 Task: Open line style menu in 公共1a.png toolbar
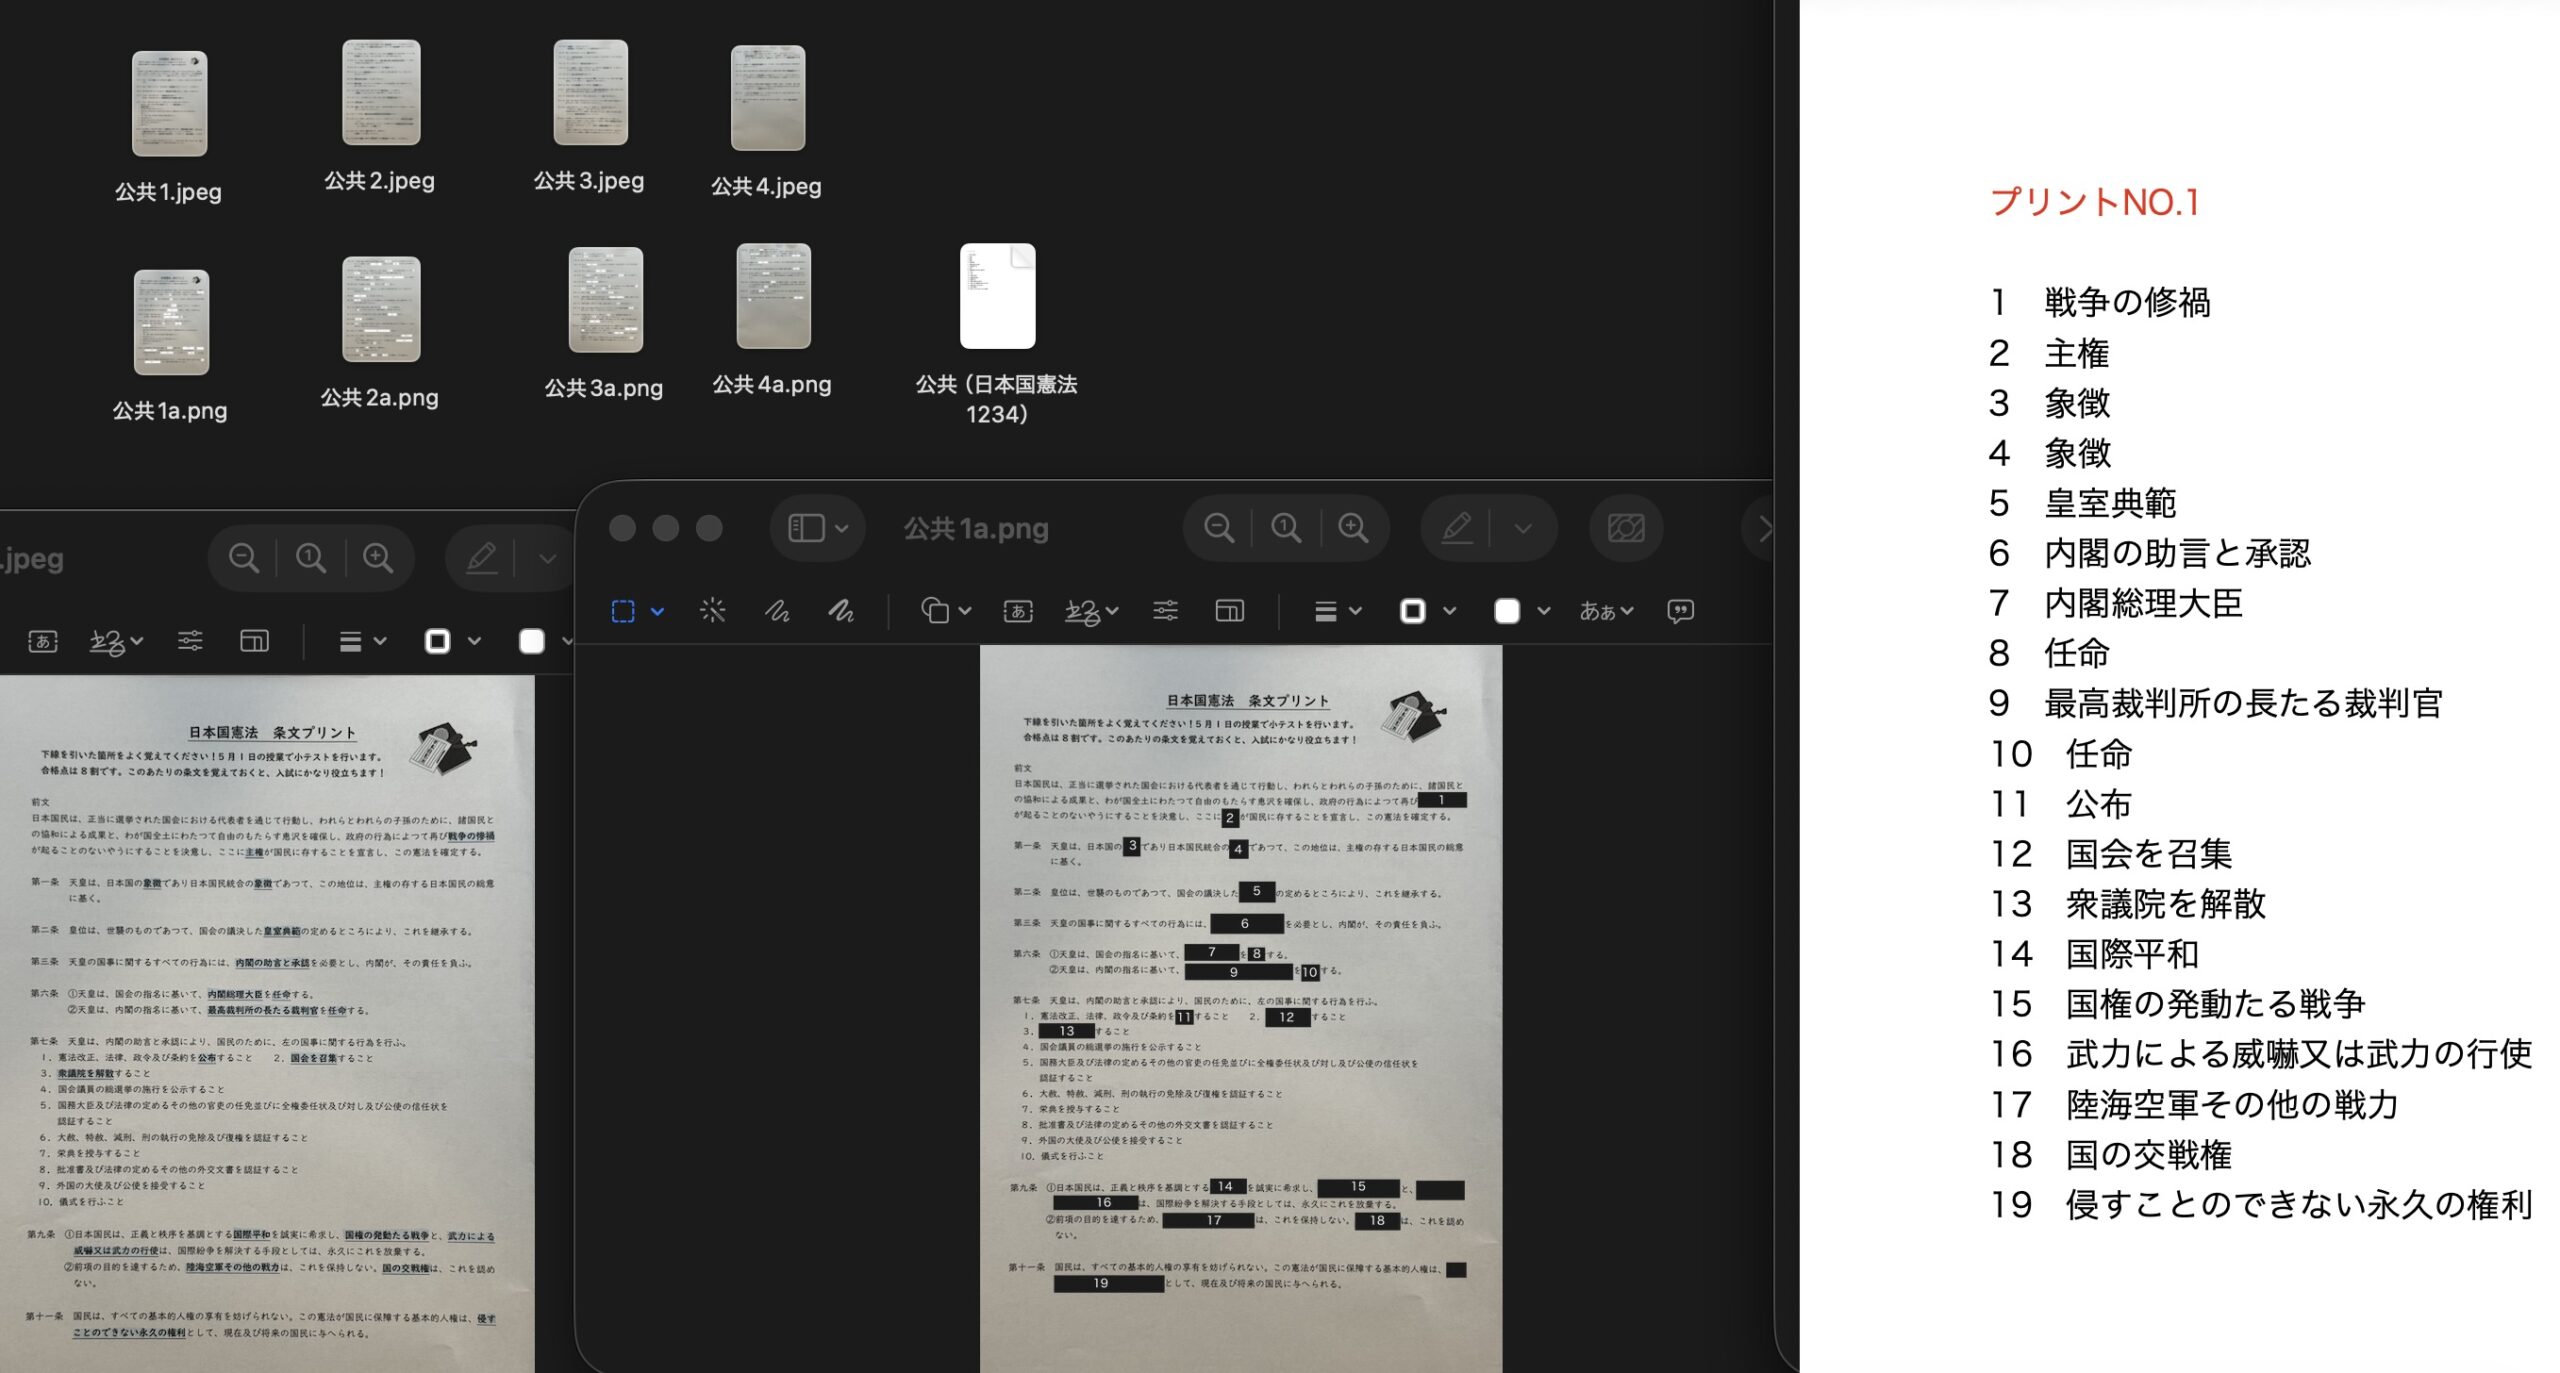(1336, 610)
